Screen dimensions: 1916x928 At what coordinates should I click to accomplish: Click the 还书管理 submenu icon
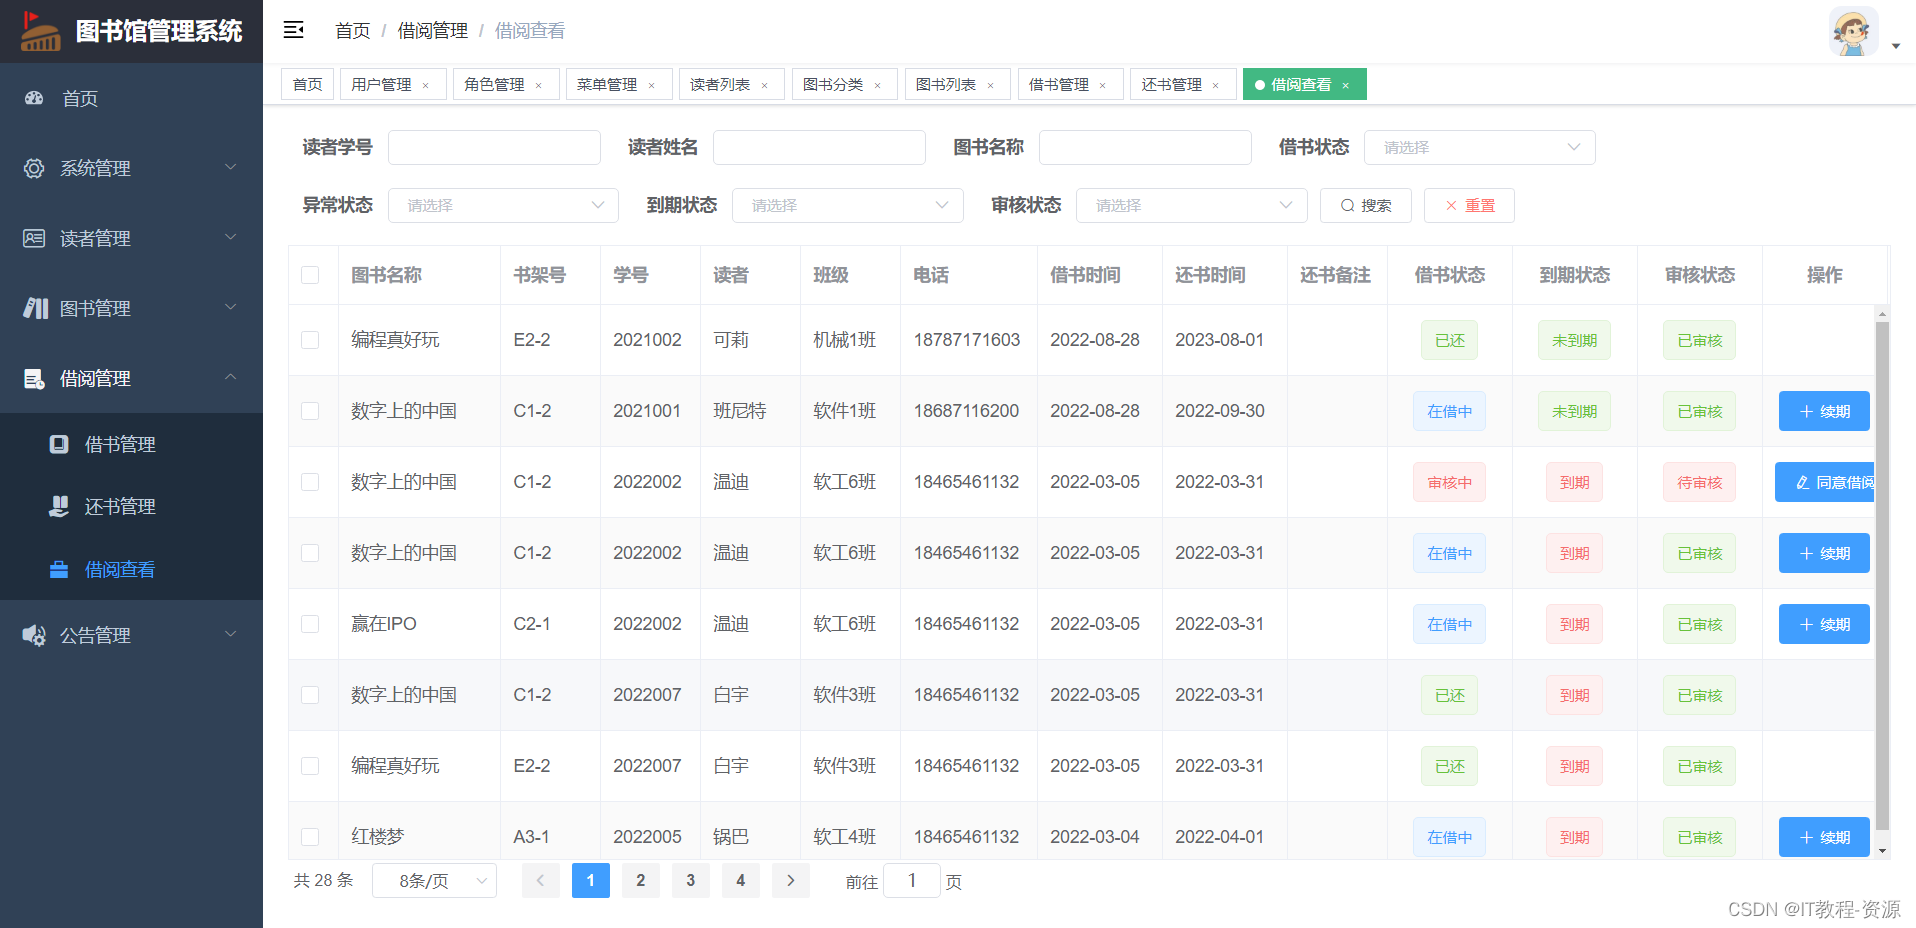click(59, 506)
